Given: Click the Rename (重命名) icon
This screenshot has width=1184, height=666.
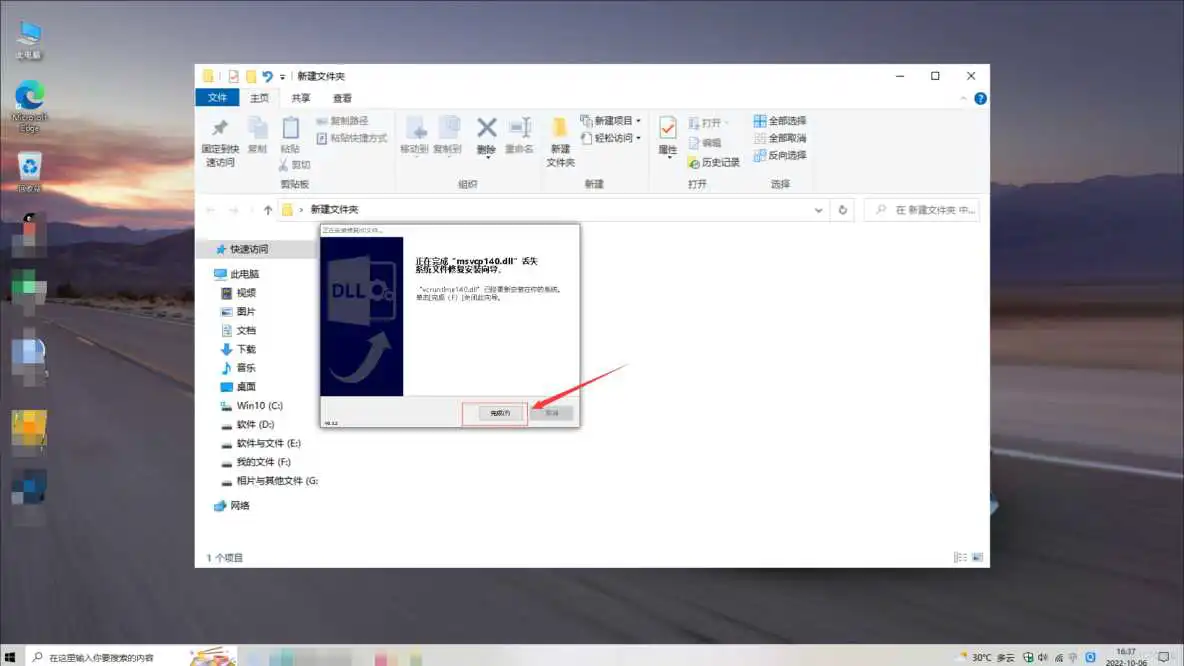Looking at the screenshot, I should click(520, 131).
